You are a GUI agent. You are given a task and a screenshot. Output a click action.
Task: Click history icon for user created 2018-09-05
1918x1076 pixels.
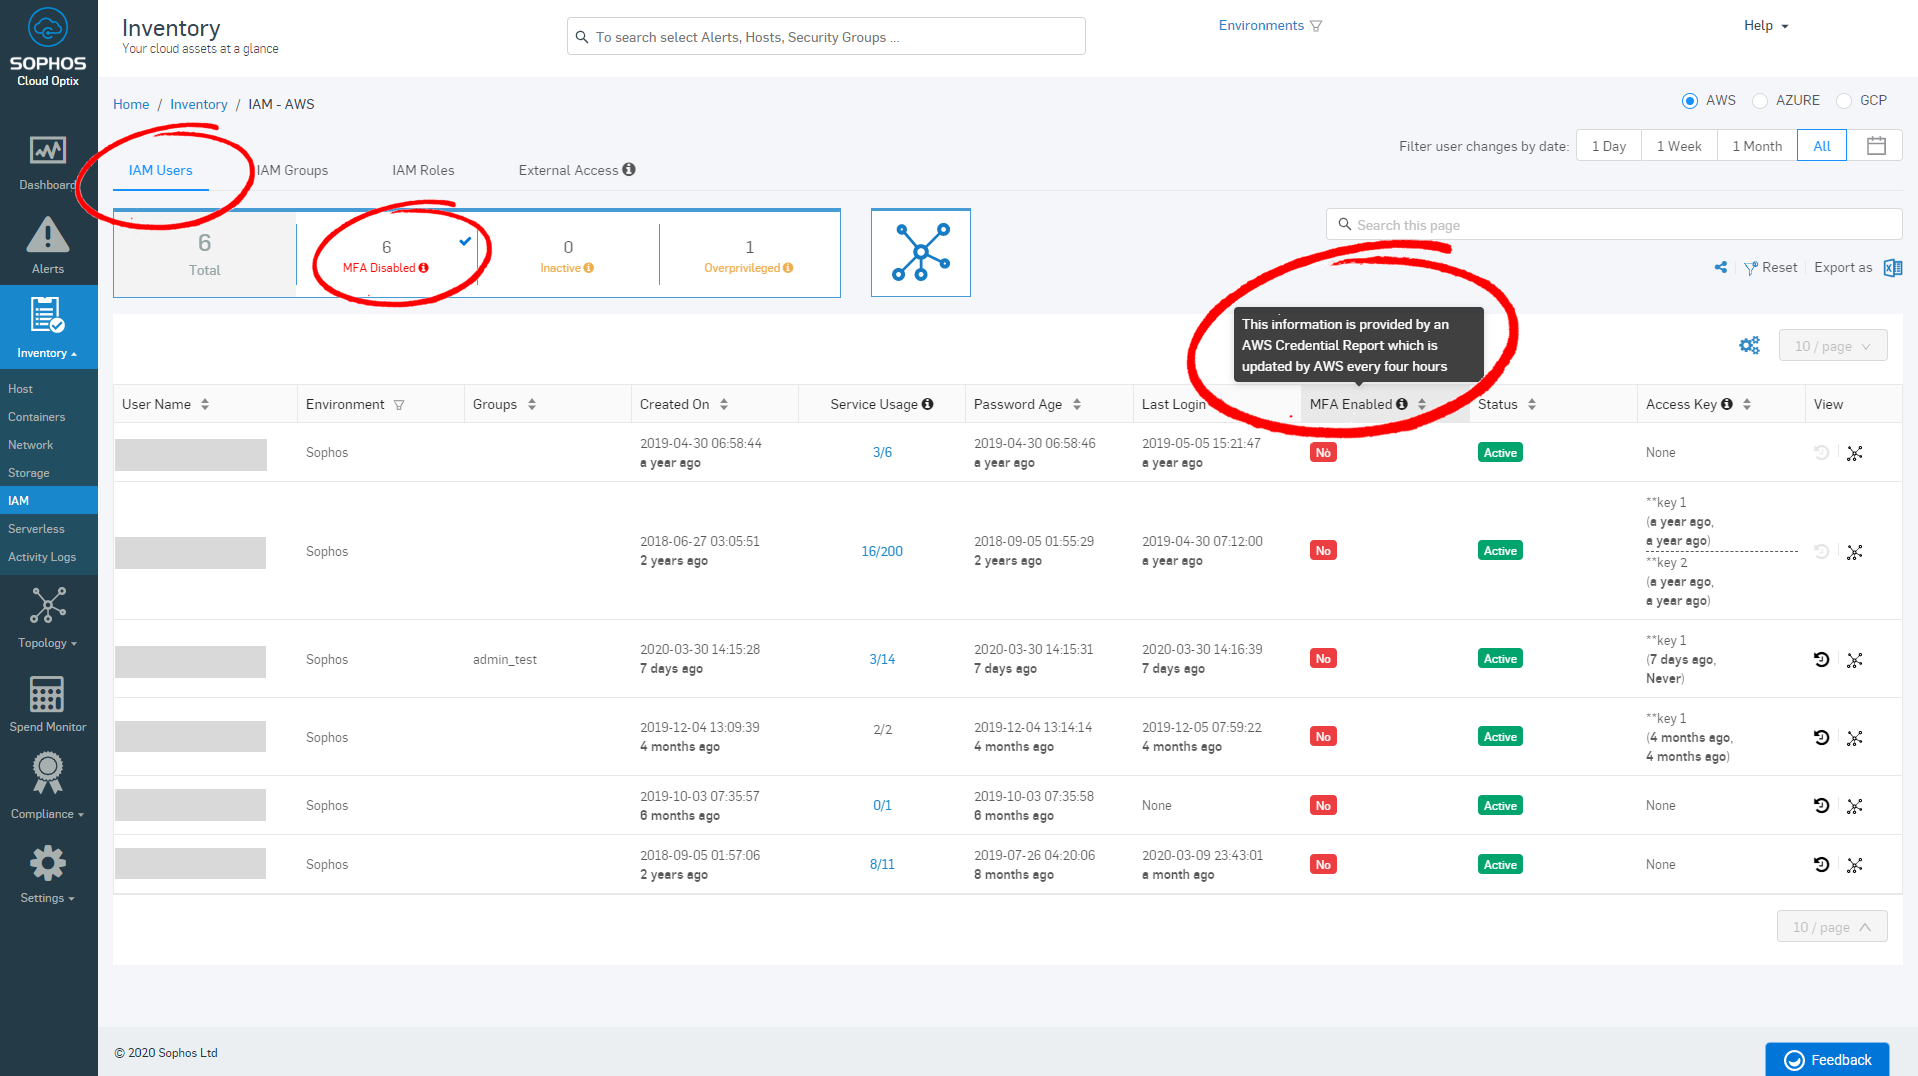(1822, 865)
